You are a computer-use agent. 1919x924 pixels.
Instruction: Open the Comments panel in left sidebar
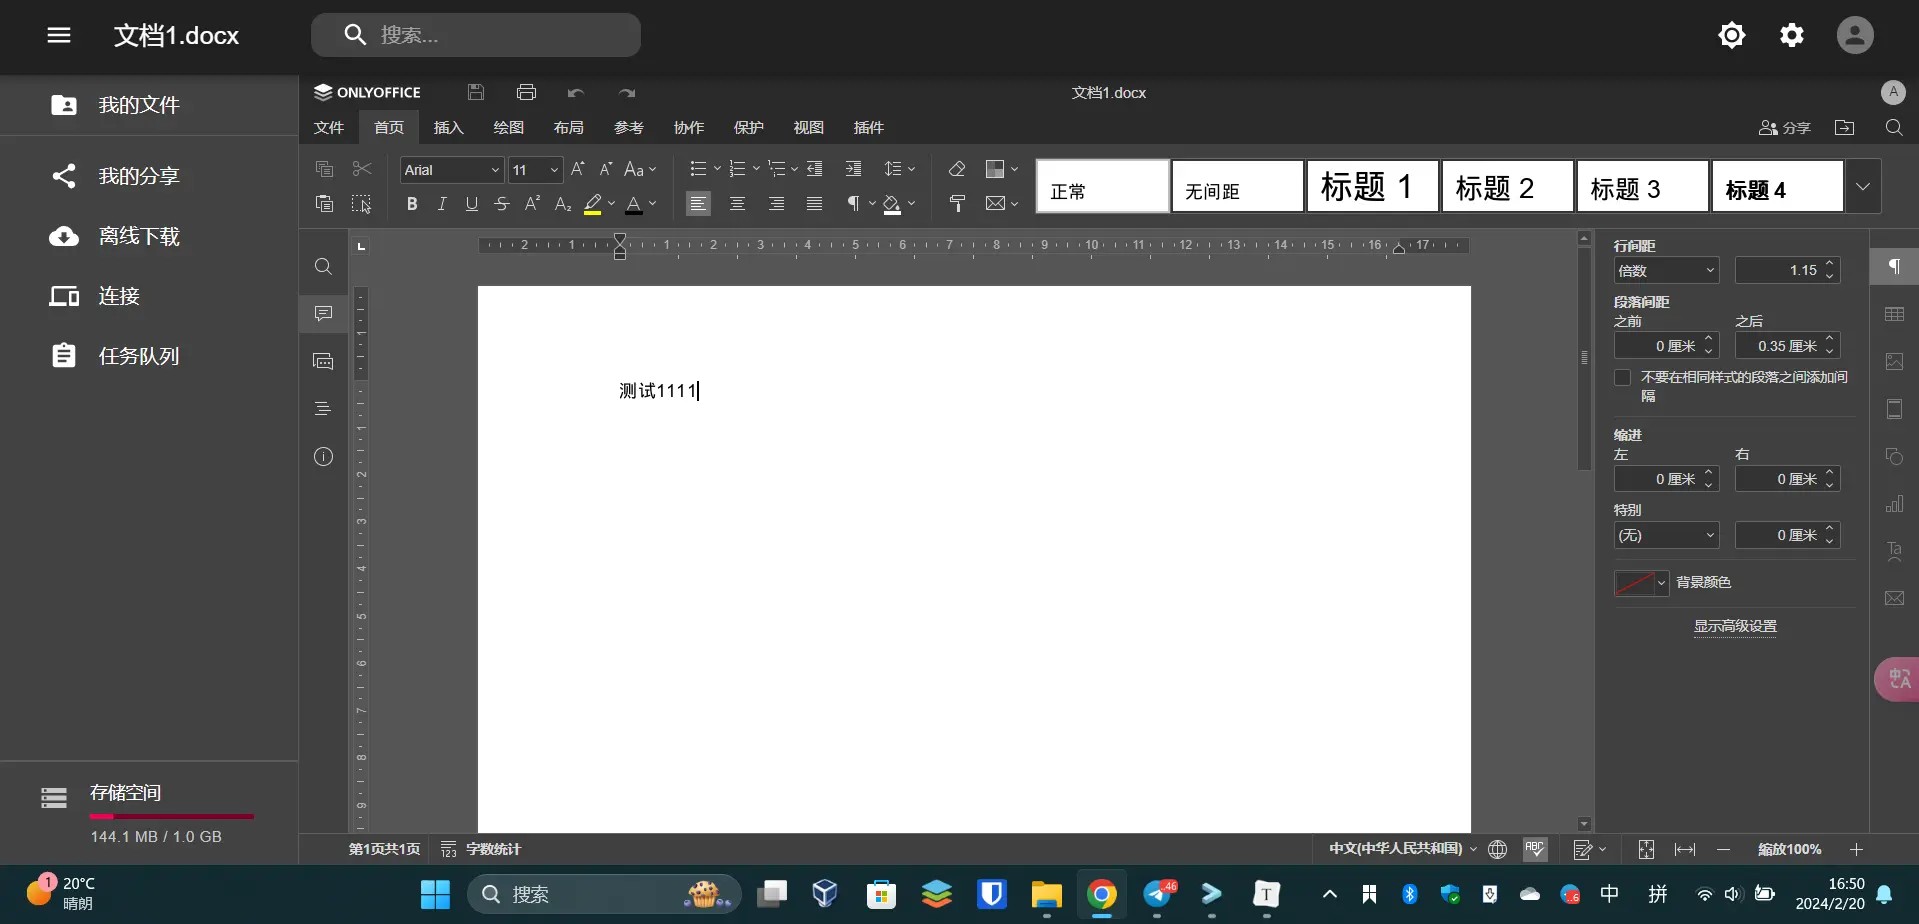[323, 314]
